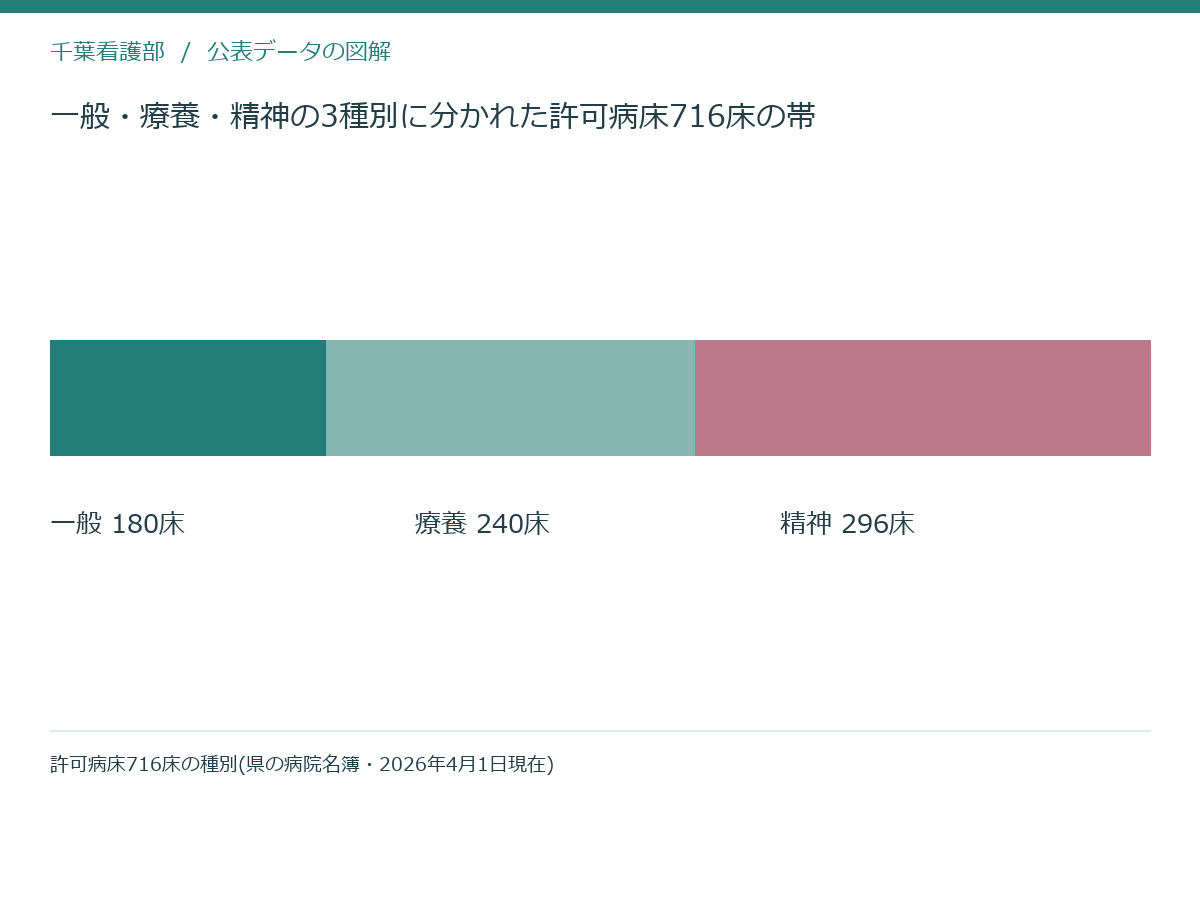Select the dark teal 一般 bar segment
Viewport: 1200px width, 900px height.
(x=188, y=398)
